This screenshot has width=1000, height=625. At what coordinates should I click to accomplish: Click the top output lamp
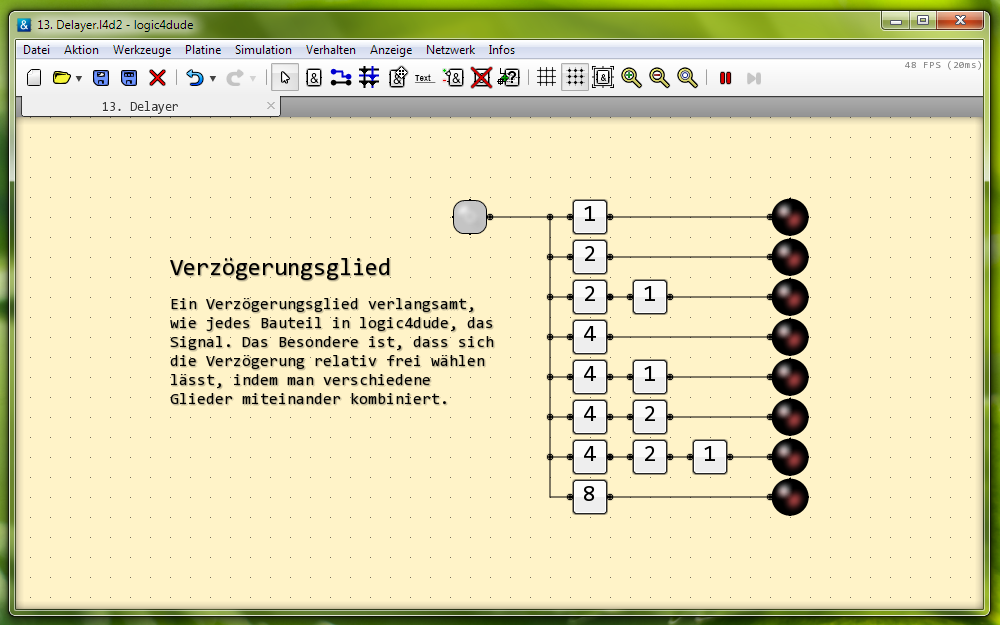click(790, 217)
